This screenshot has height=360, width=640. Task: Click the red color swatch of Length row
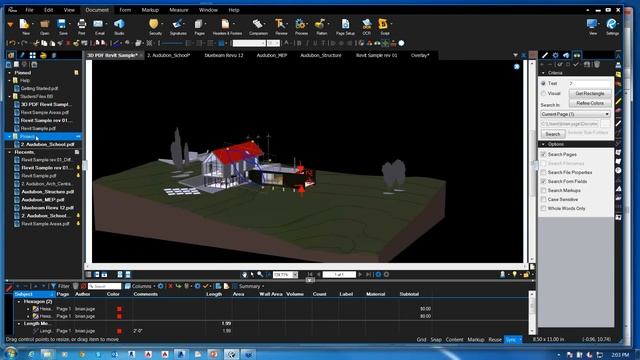[x=119, y=331]
